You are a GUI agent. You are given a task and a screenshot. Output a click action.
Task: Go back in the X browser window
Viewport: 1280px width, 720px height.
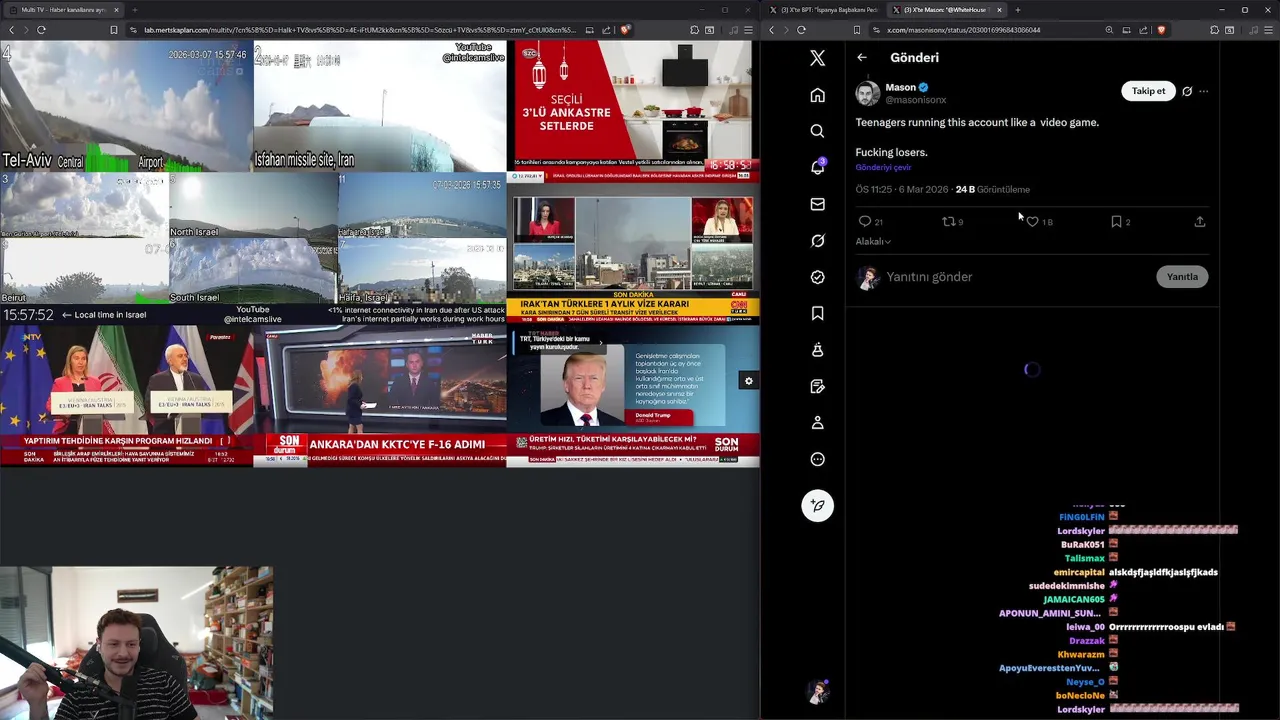(771, 30)
